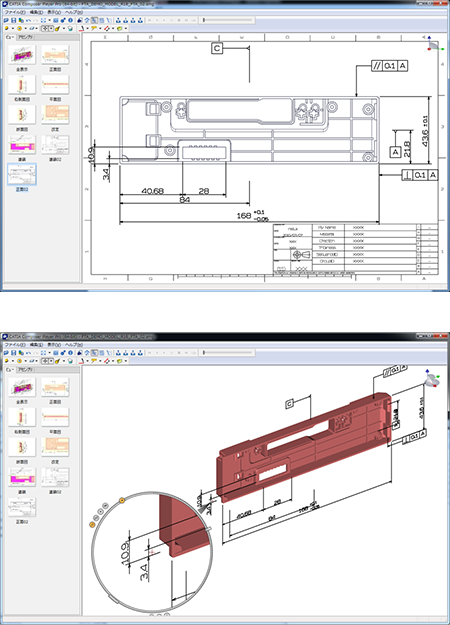The height and width of the screenshot is (625, 450).
Task: Select the 右側面図 view thumbnail in upper window
Action: click(22, 85)
